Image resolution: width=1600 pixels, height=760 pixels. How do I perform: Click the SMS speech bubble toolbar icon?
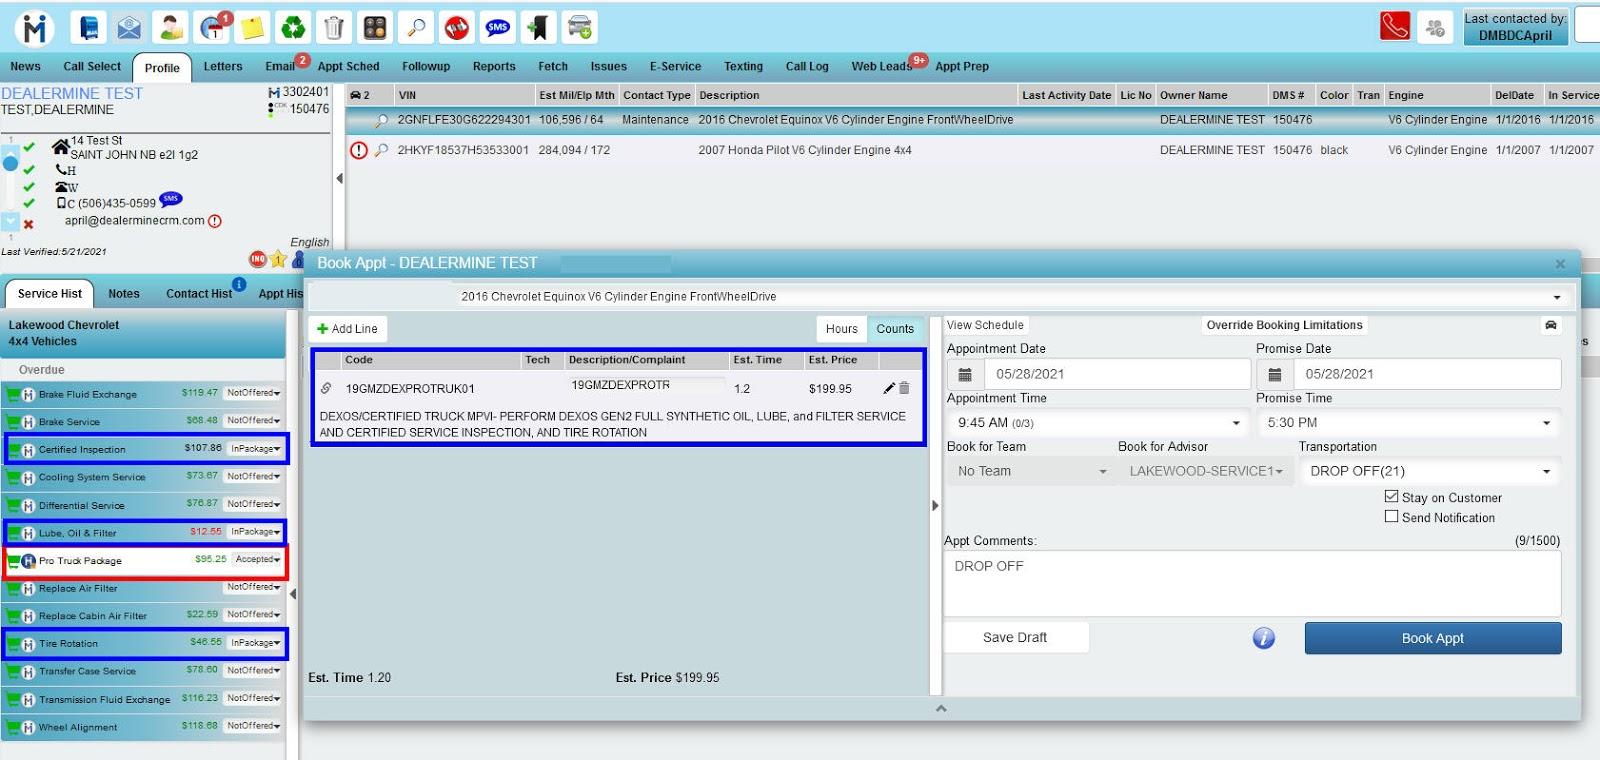click(x=498, y=28)
